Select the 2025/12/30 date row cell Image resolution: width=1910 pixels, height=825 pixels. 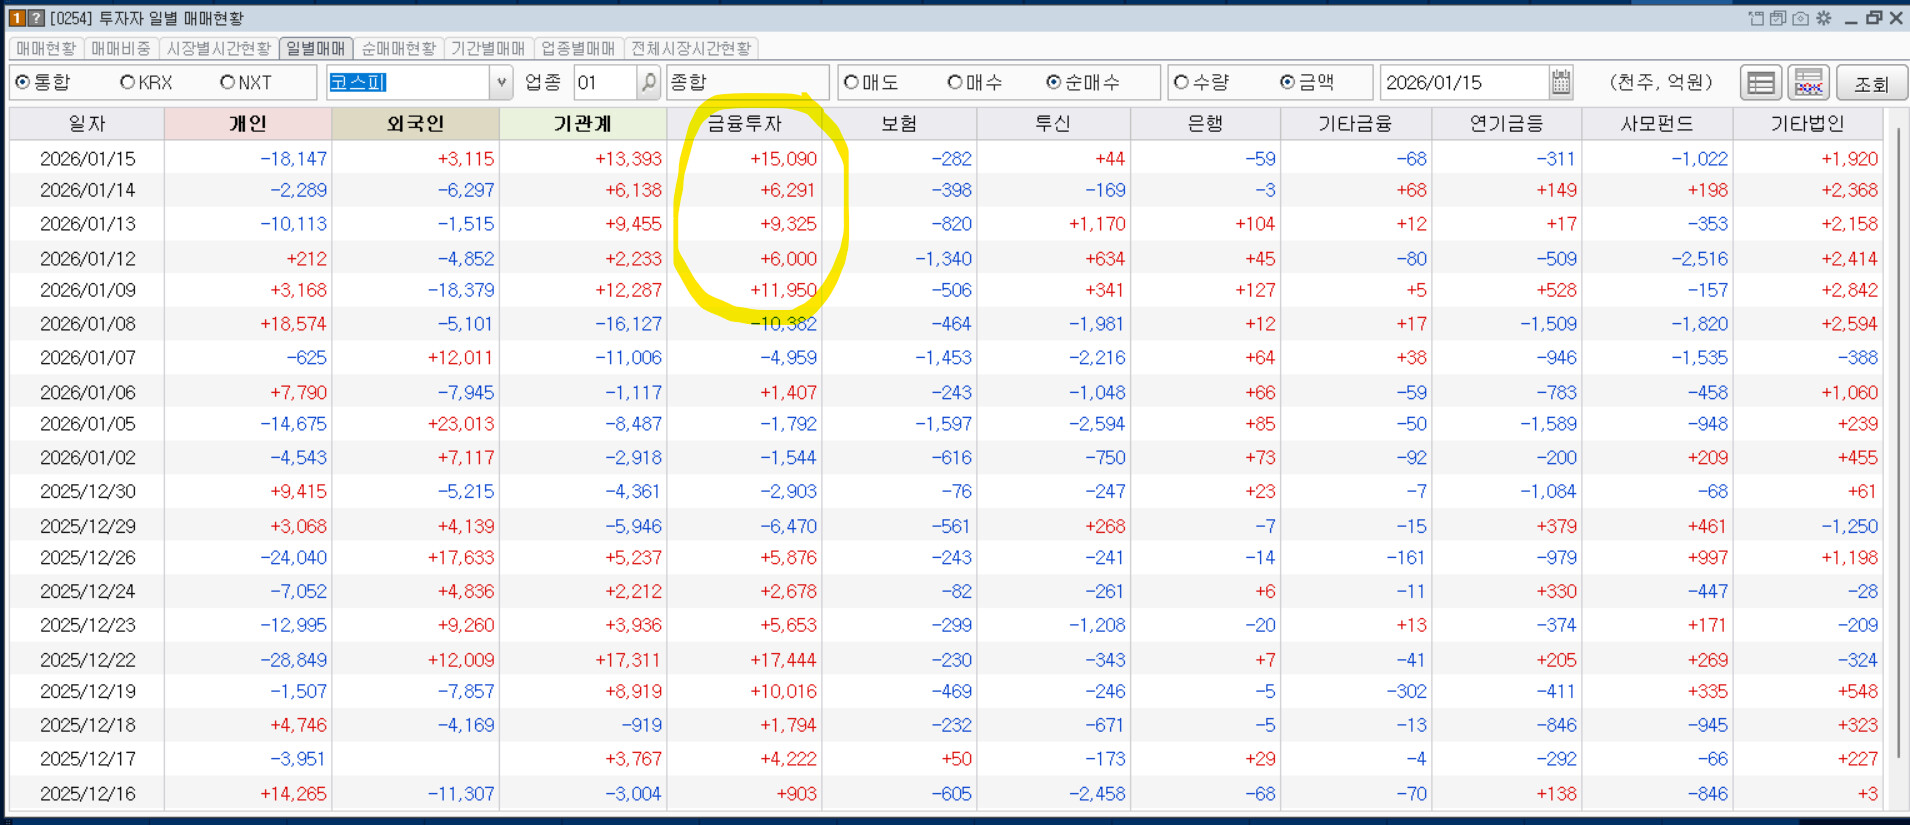coord(87,491)
